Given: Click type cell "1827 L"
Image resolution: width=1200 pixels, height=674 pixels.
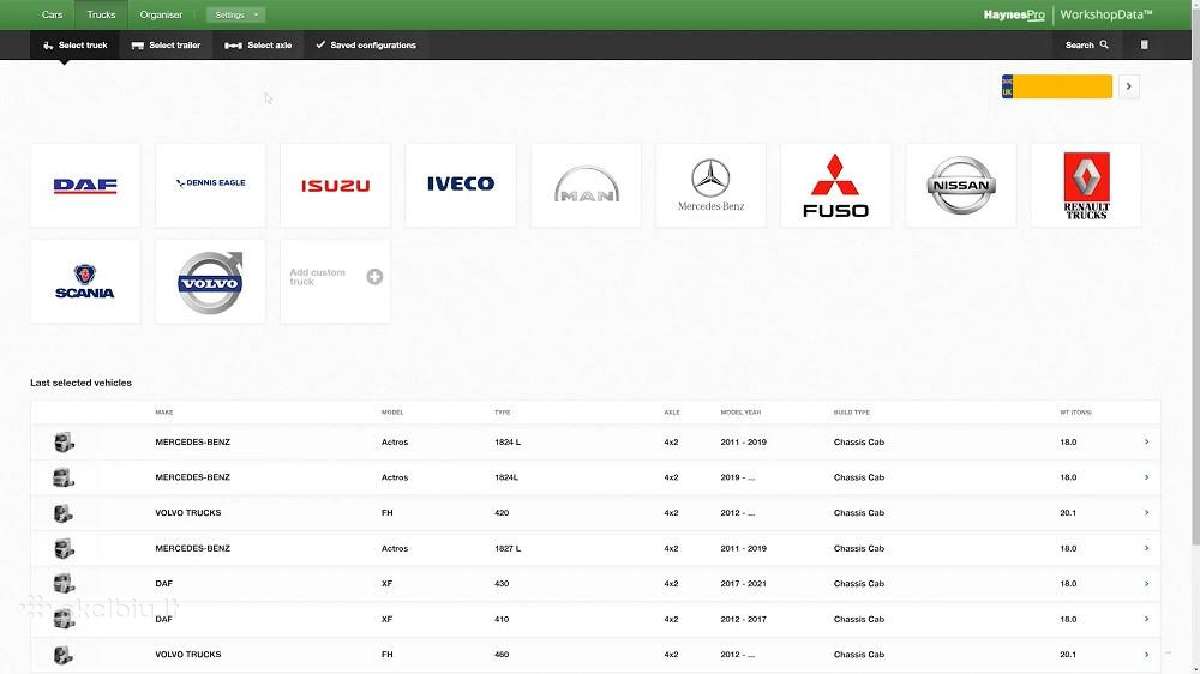Looking at the screenshot, I should tap(507, 548).
